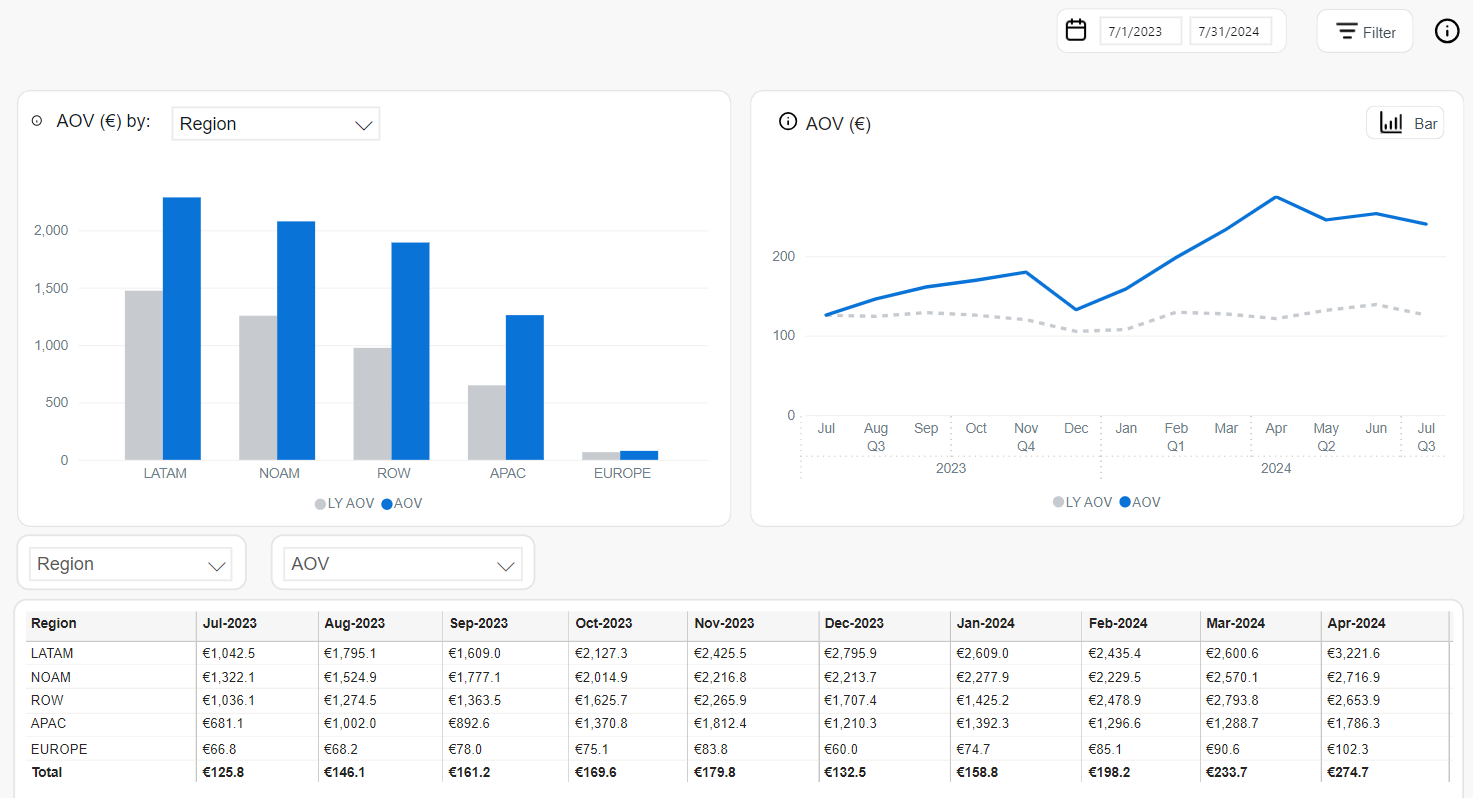Edit the start date 7/1/2023 field
The image size is (1473, 798).
pyautogui.click(x=1141, y=31)
